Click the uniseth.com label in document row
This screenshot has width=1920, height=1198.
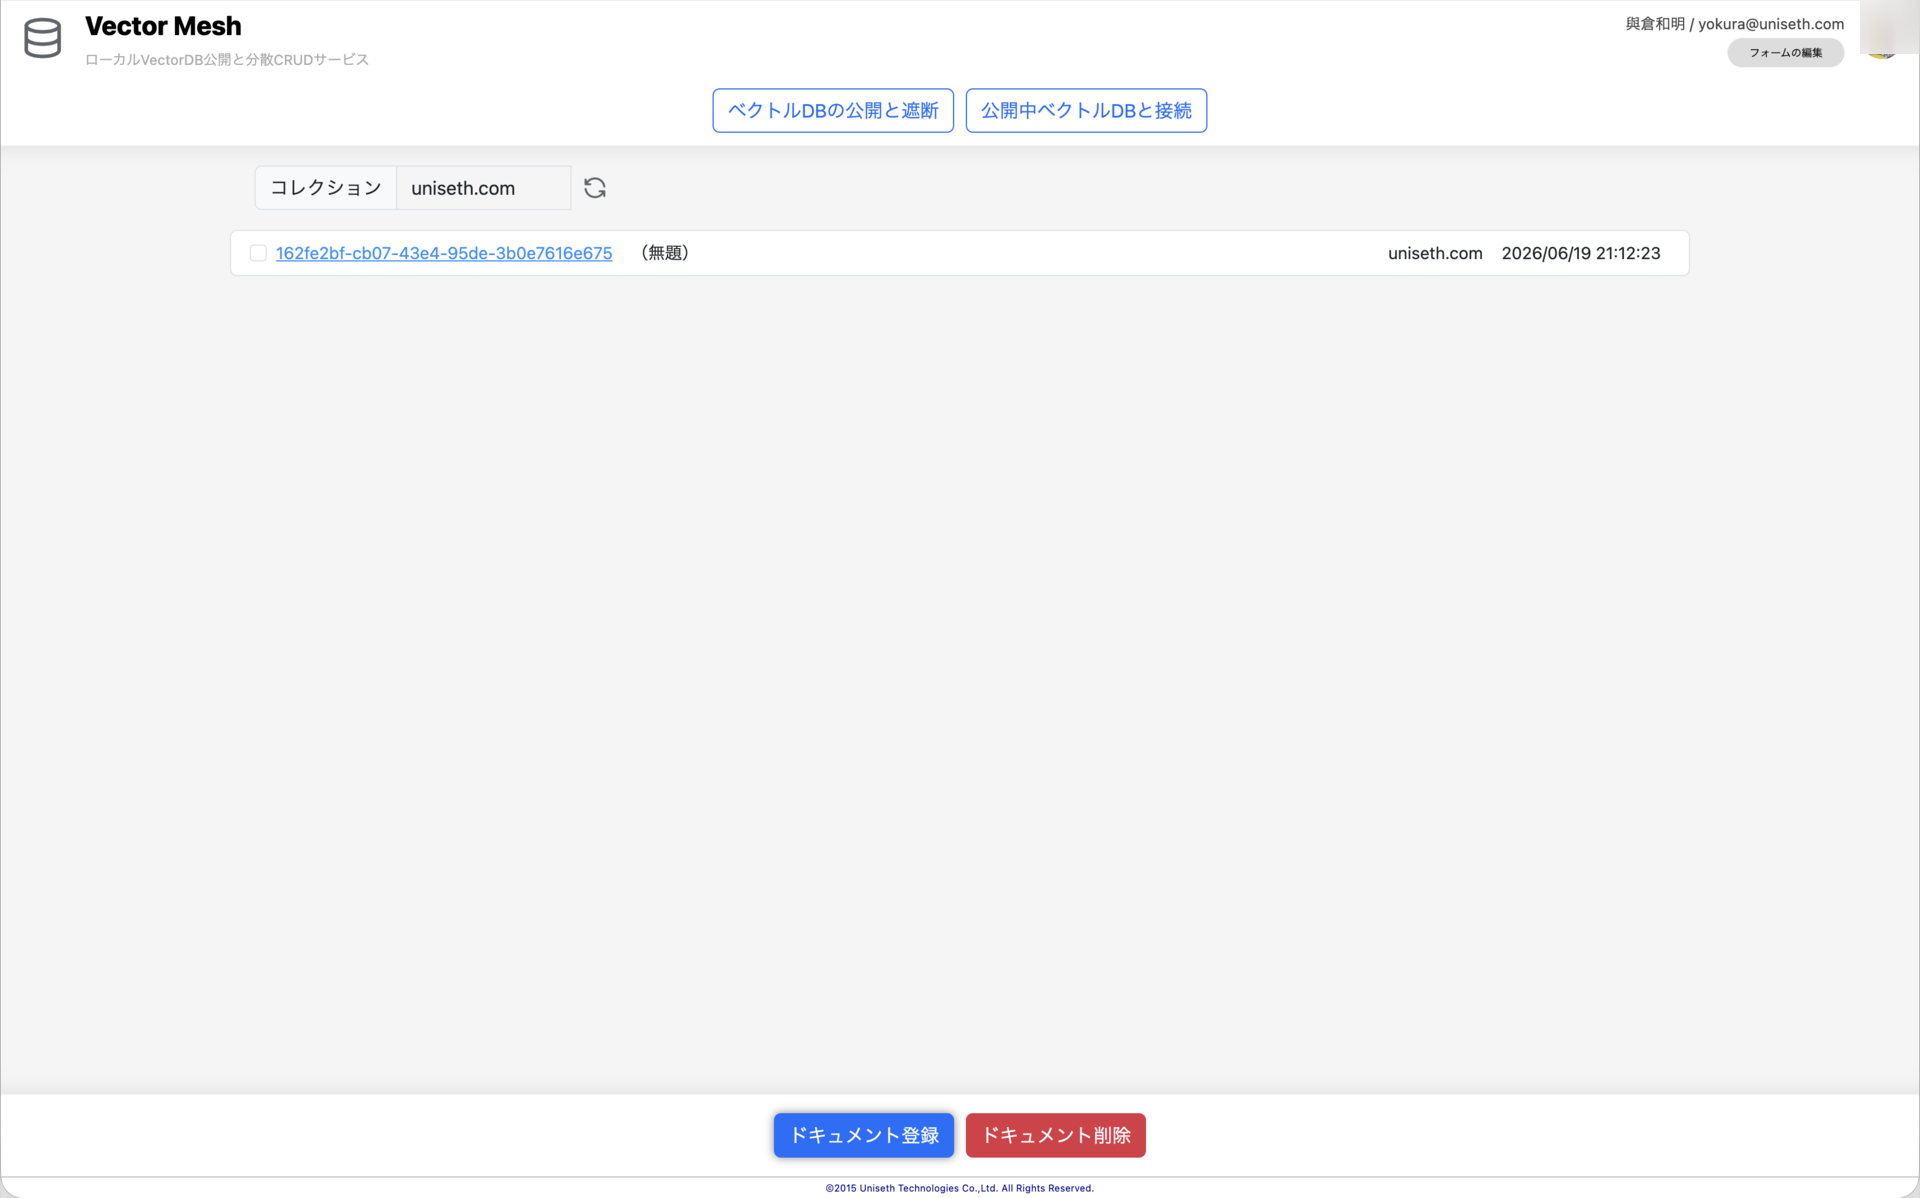click(1435, 253)
